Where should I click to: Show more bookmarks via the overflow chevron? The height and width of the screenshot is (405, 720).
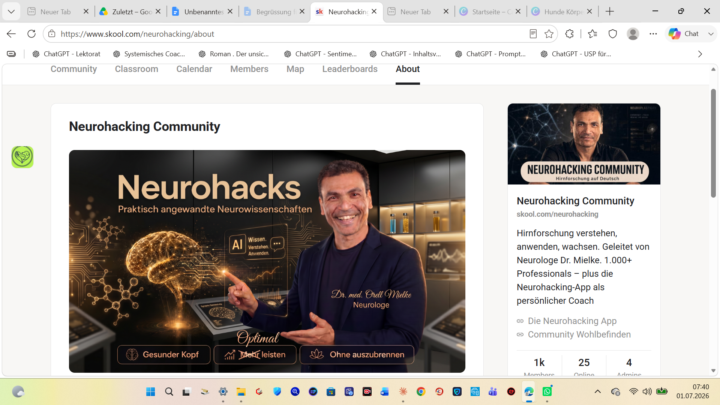click(700, 54)
